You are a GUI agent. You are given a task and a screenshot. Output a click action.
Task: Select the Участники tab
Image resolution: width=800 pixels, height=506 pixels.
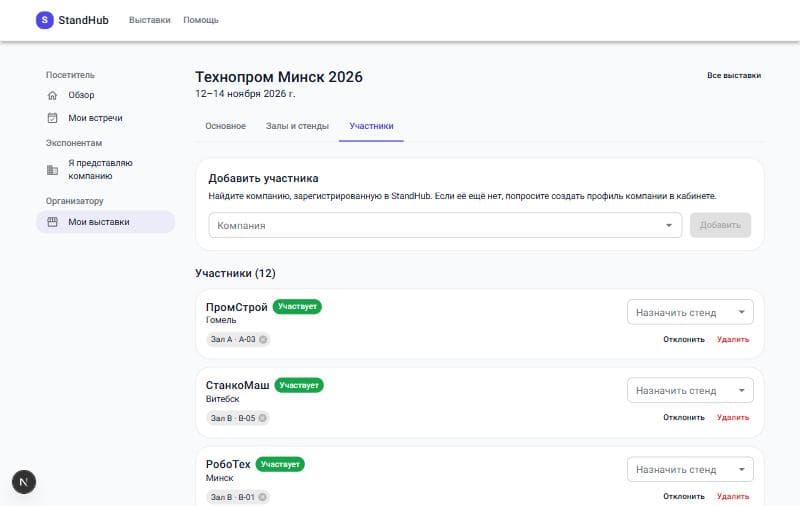coord(371,126)
